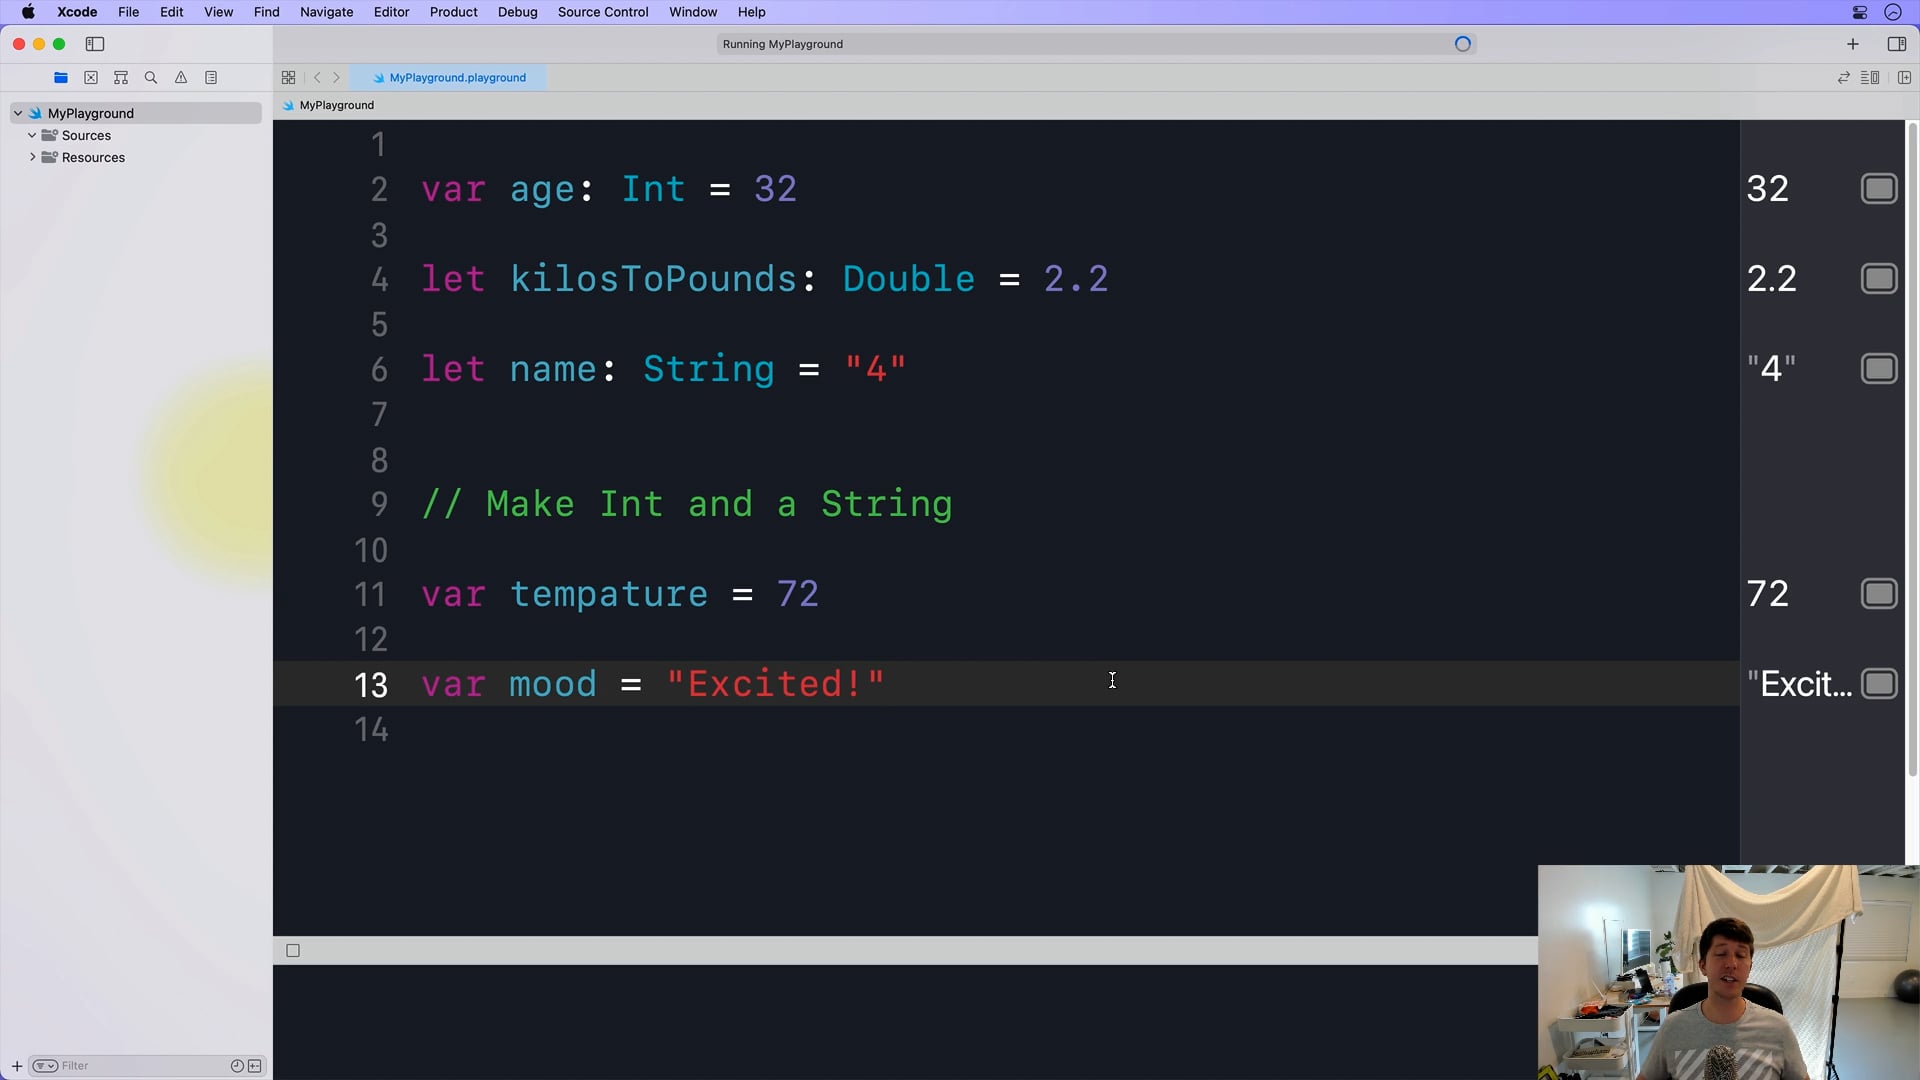Toggle the inspector panel button

[1896, 44]
